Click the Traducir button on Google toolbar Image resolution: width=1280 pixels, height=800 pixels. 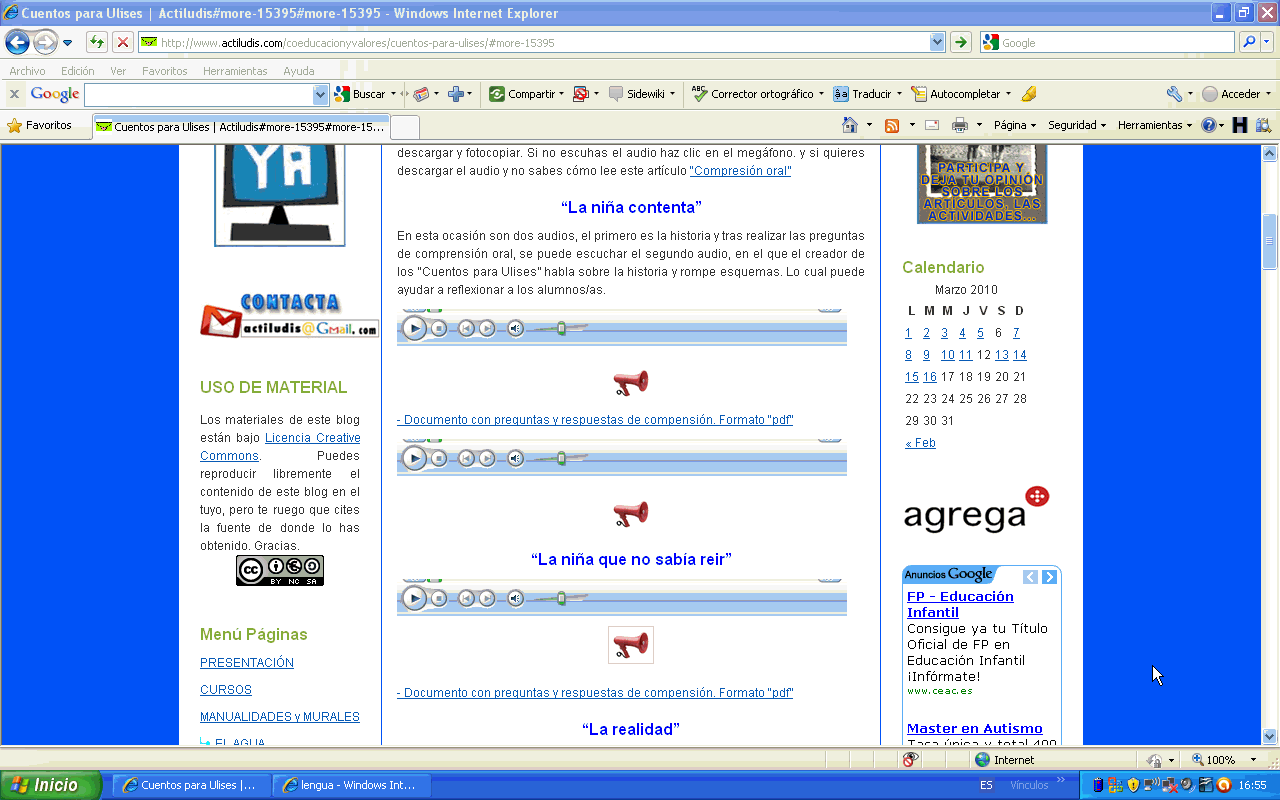pos(862,94)
